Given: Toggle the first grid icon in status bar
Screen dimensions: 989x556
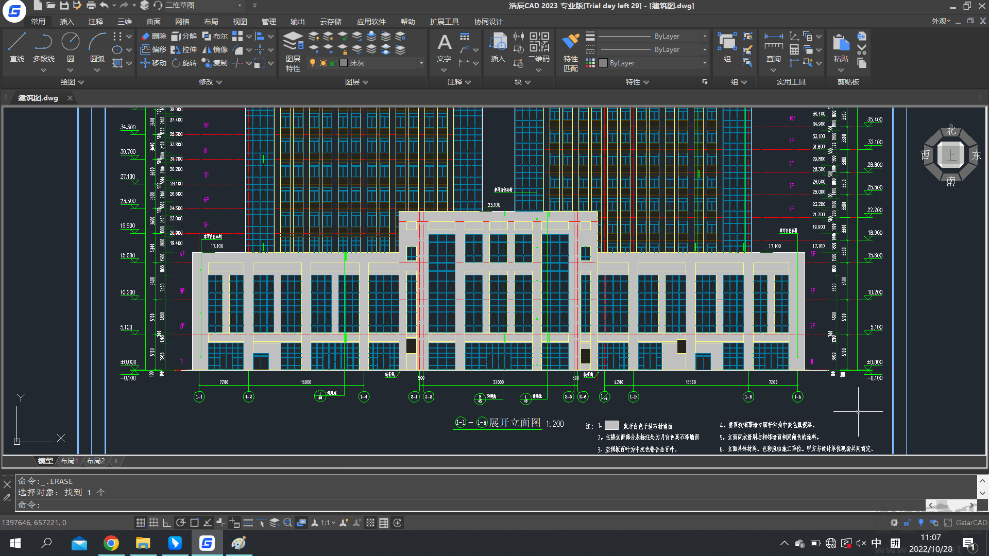Looking at the screenshot, I should 141,522.
